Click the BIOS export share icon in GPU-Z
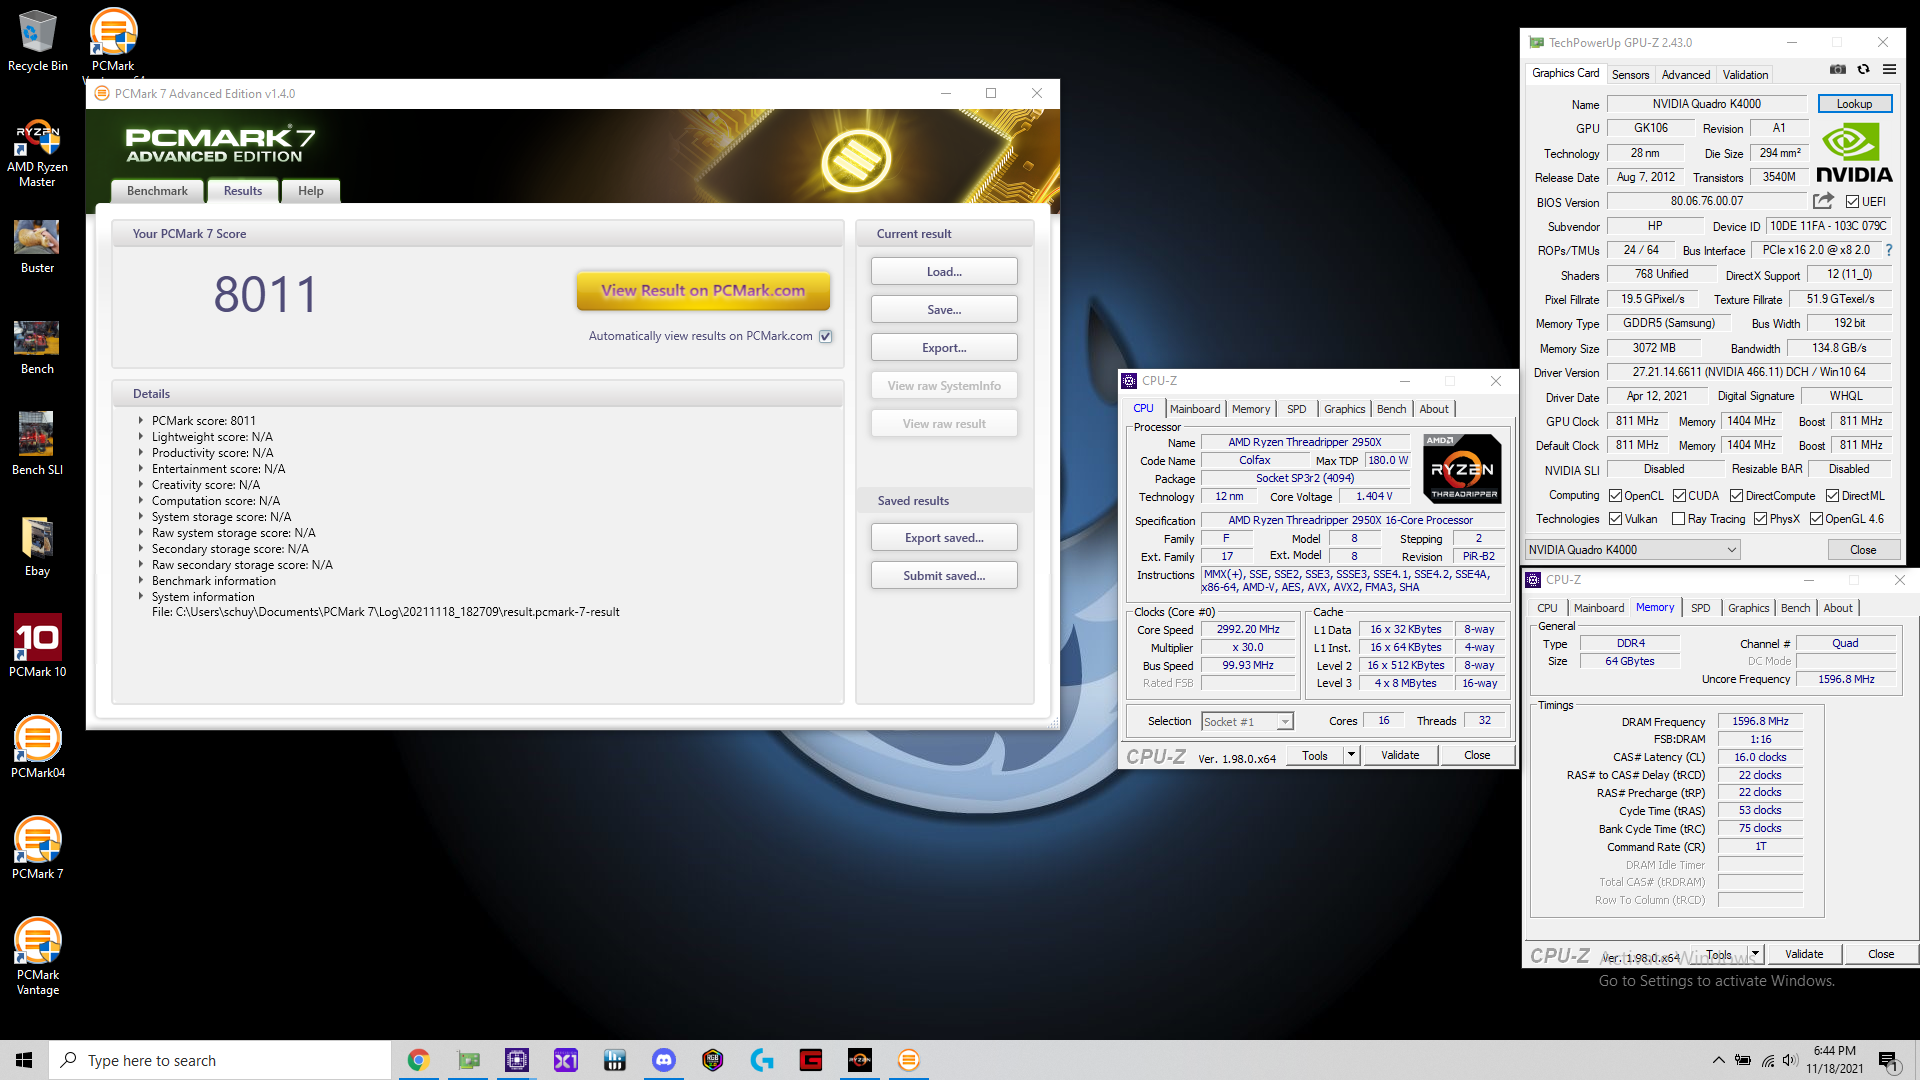Screen dimensions: 1920x1080 tap(1823, 201)
